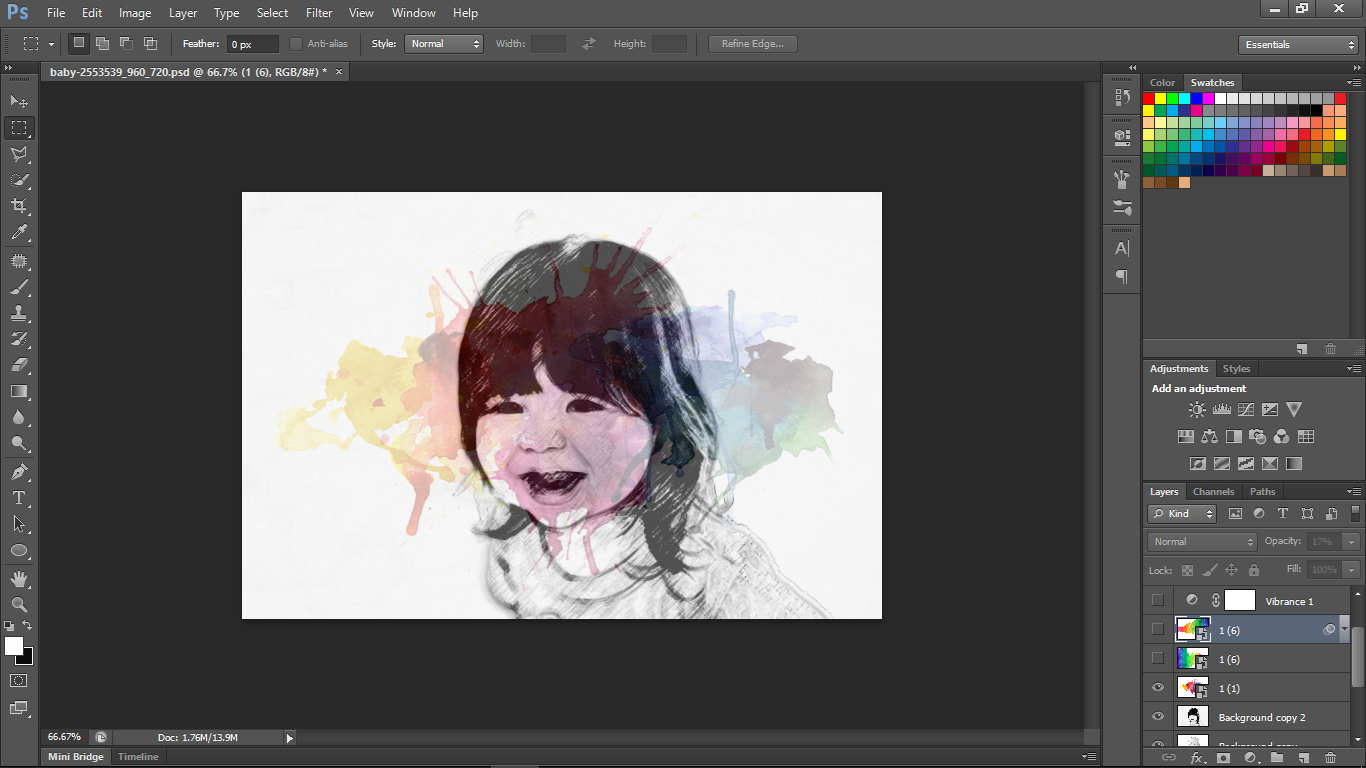Open the Essentials workspace dropdown
This screenshot has width=1366, height=768.
point(1297,45)
